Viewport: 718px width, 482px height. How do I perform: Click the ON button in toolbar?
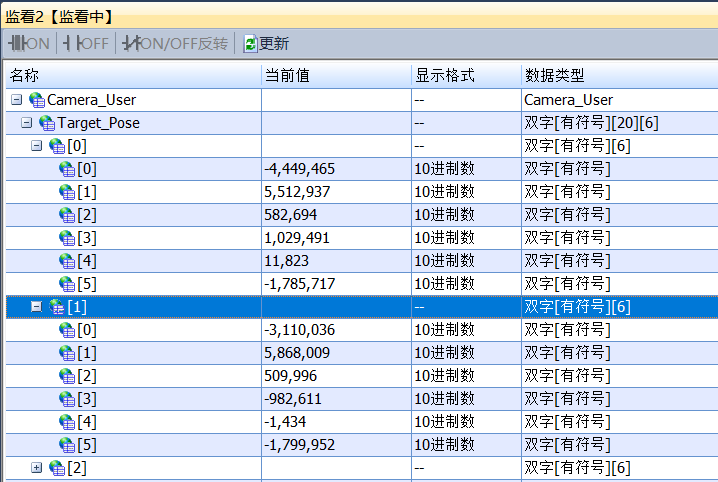(x=28, y=43)
